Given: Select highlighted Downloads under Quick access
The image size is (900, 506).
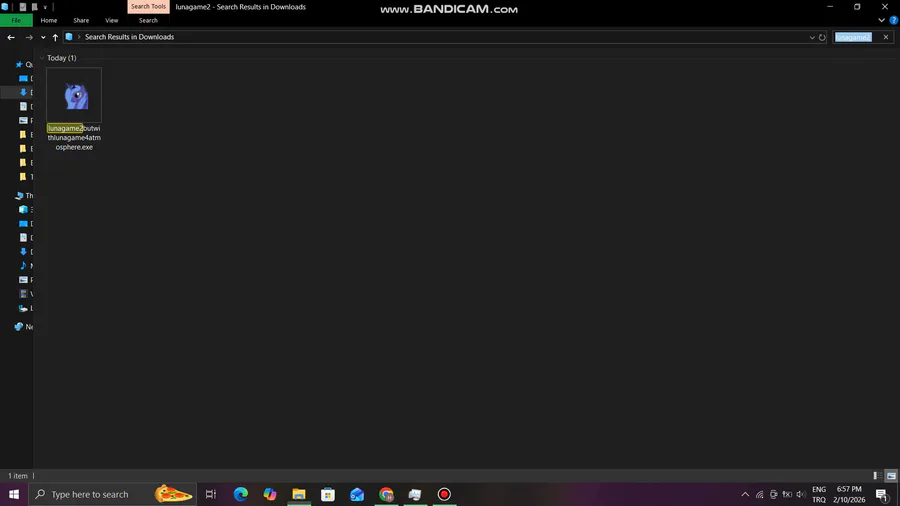Looking at the screenshot, I should coord(24,92).
